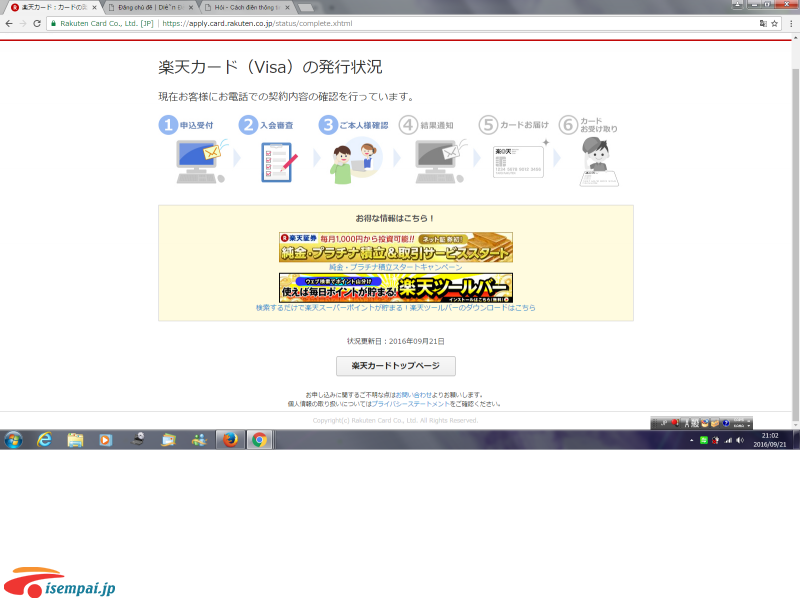Launch Internet Explorer from the taskbar

tap(44, 440)
